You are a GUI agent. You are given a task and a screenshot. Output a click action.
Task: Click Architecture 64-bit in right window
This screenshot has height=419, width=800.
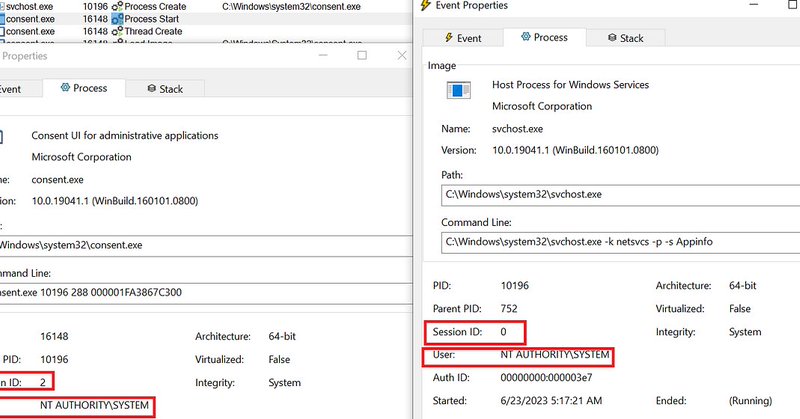[743, 285]
